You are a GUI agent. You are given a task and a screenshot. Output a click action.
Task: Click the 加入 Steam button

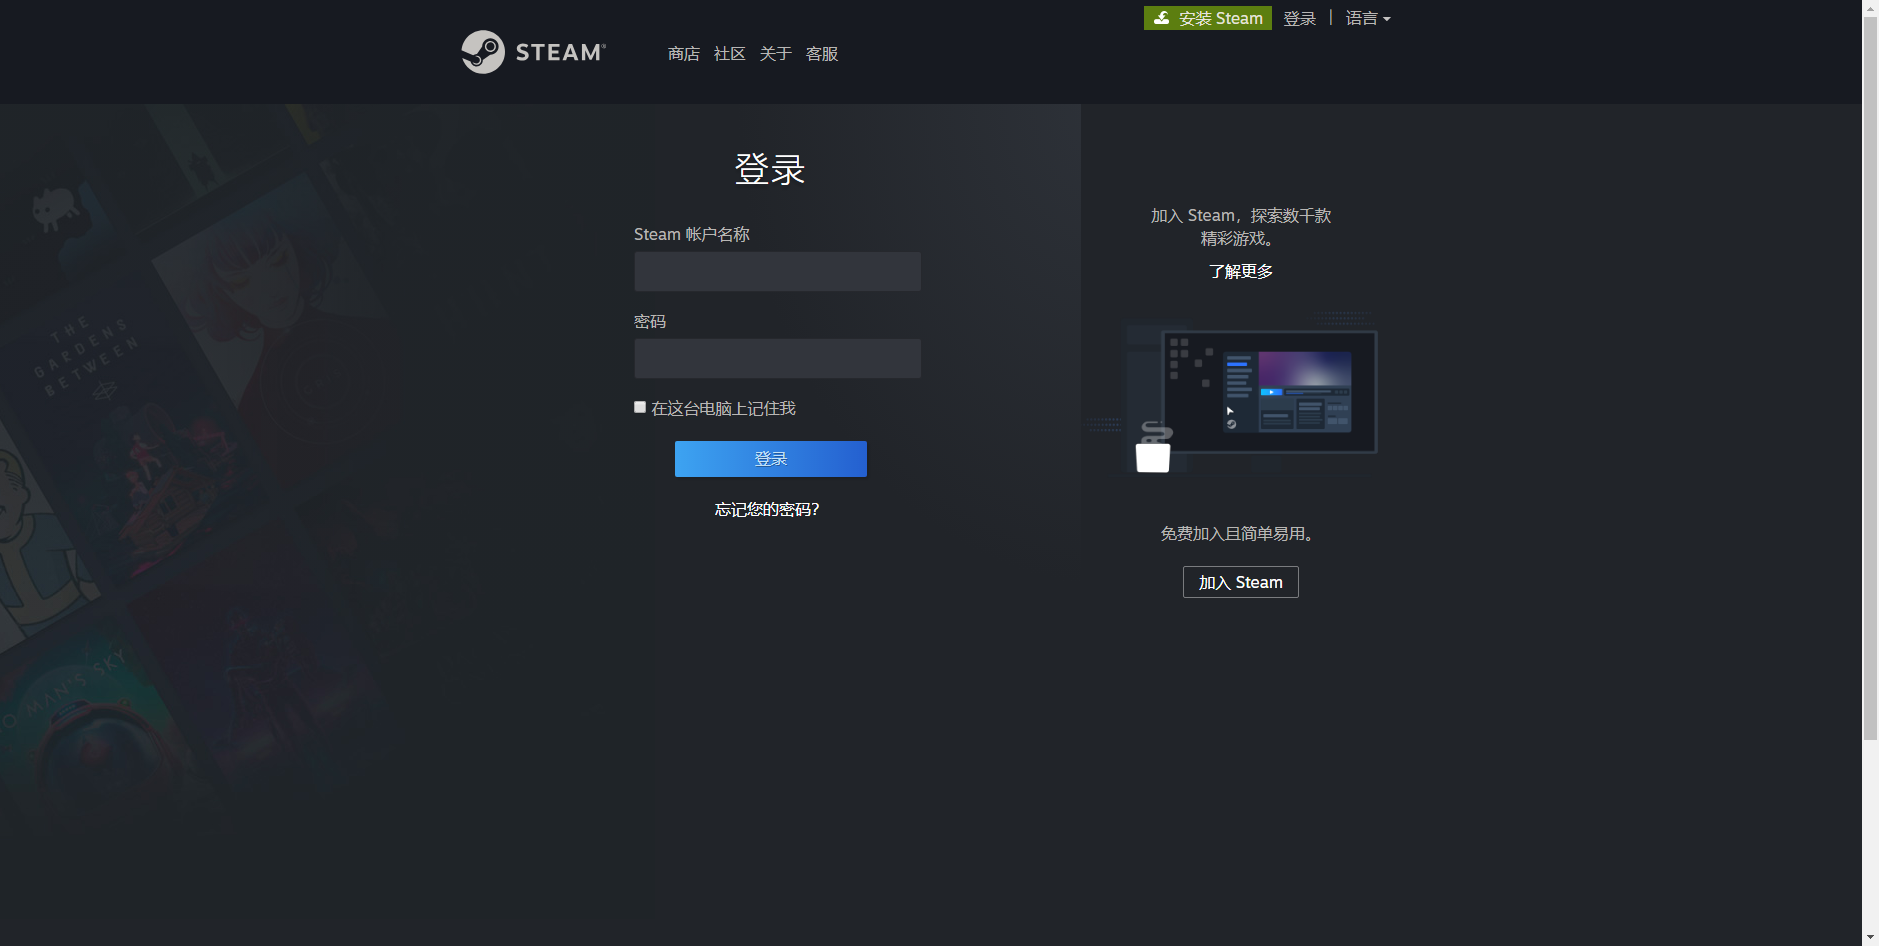point(1240,582)
